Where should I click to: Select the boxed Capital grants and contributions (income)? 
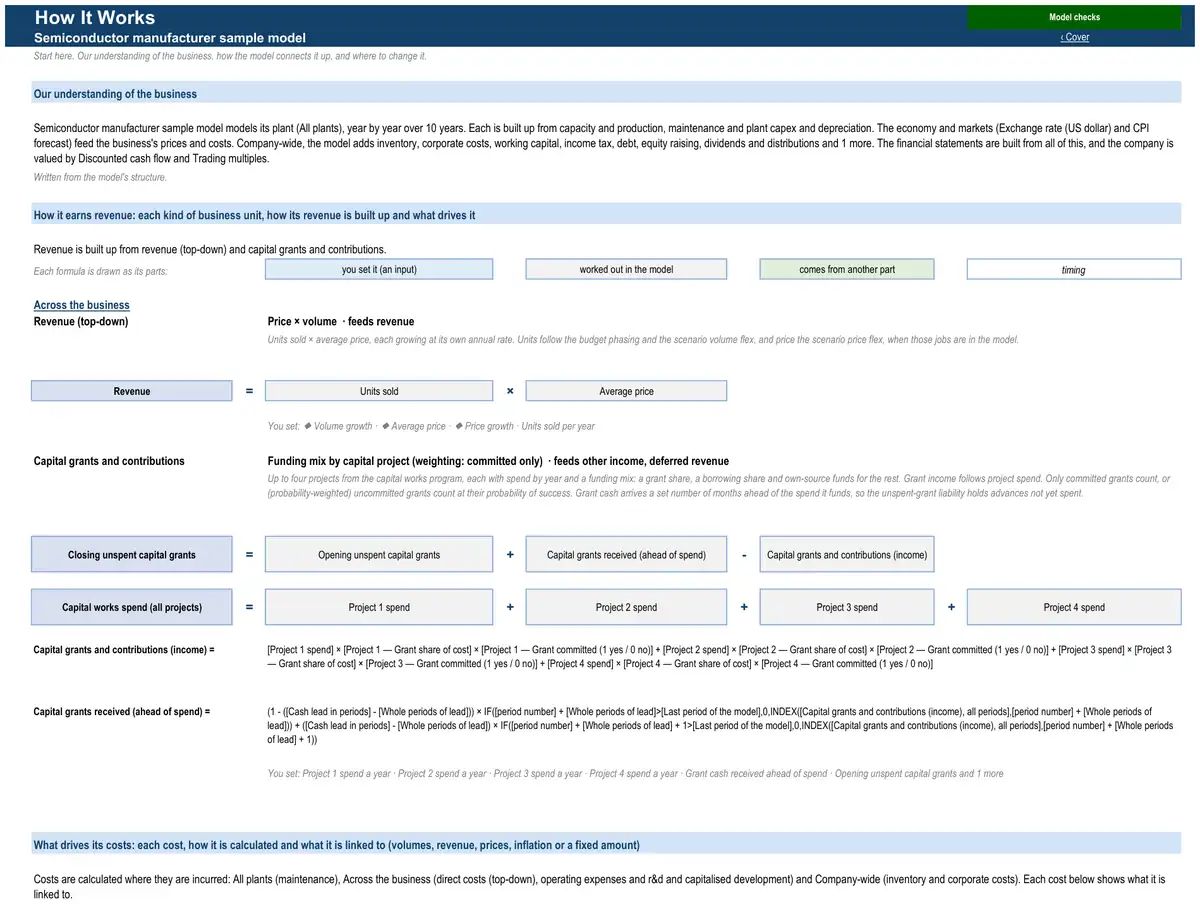[x=847, y=555]
